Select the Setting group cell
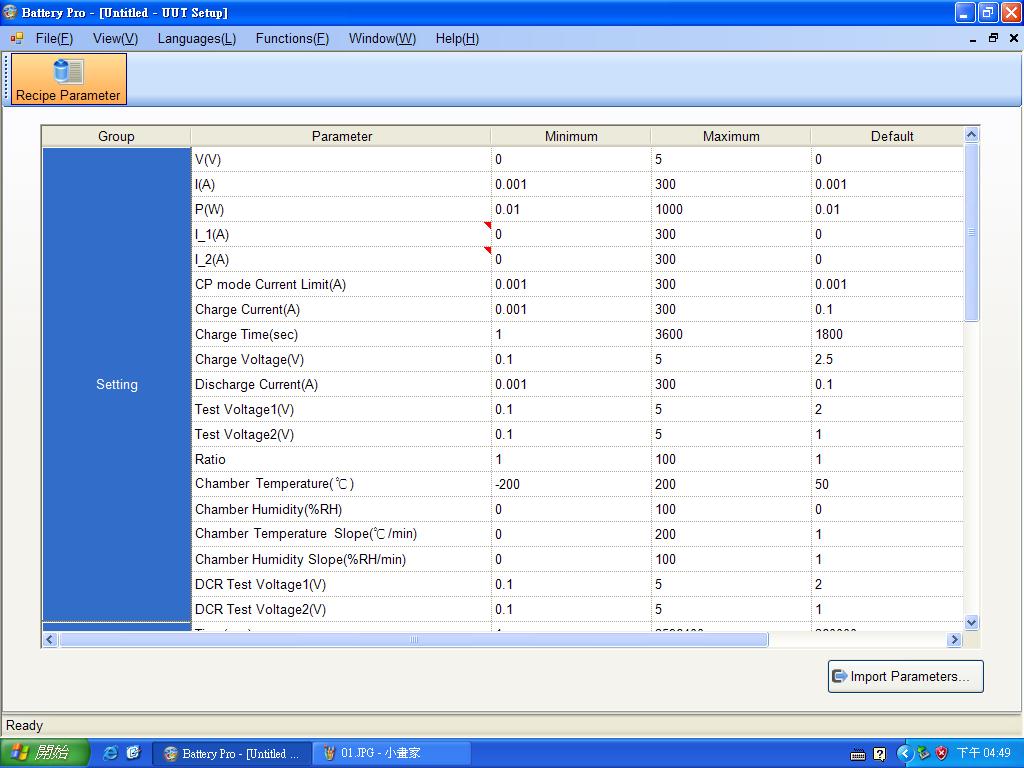The height and width of the screenshot is (768, 1024). [x=116, y=384]
